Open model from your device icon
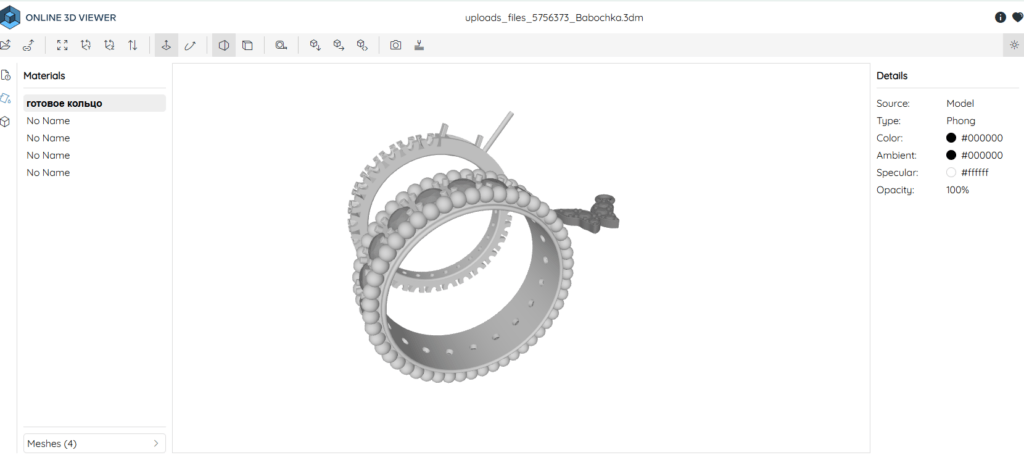1024x455 pixels. [x=5, y=45]
